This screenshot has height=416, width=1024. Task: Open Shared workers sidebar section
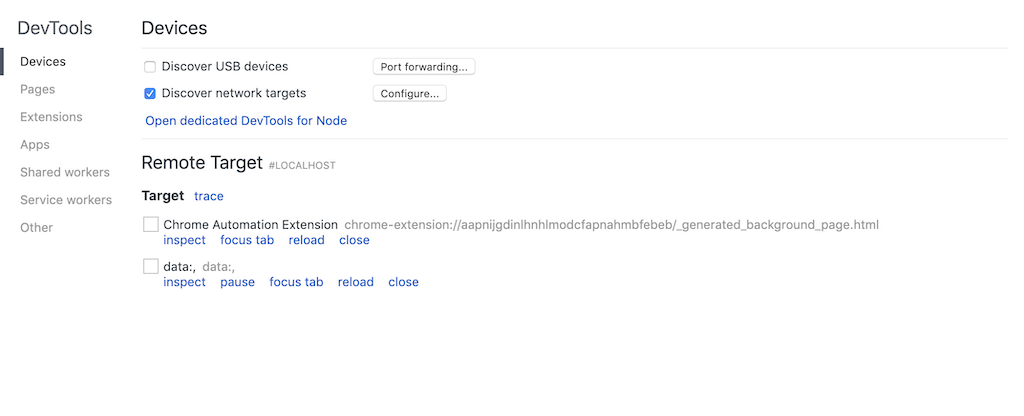(65, 172)
